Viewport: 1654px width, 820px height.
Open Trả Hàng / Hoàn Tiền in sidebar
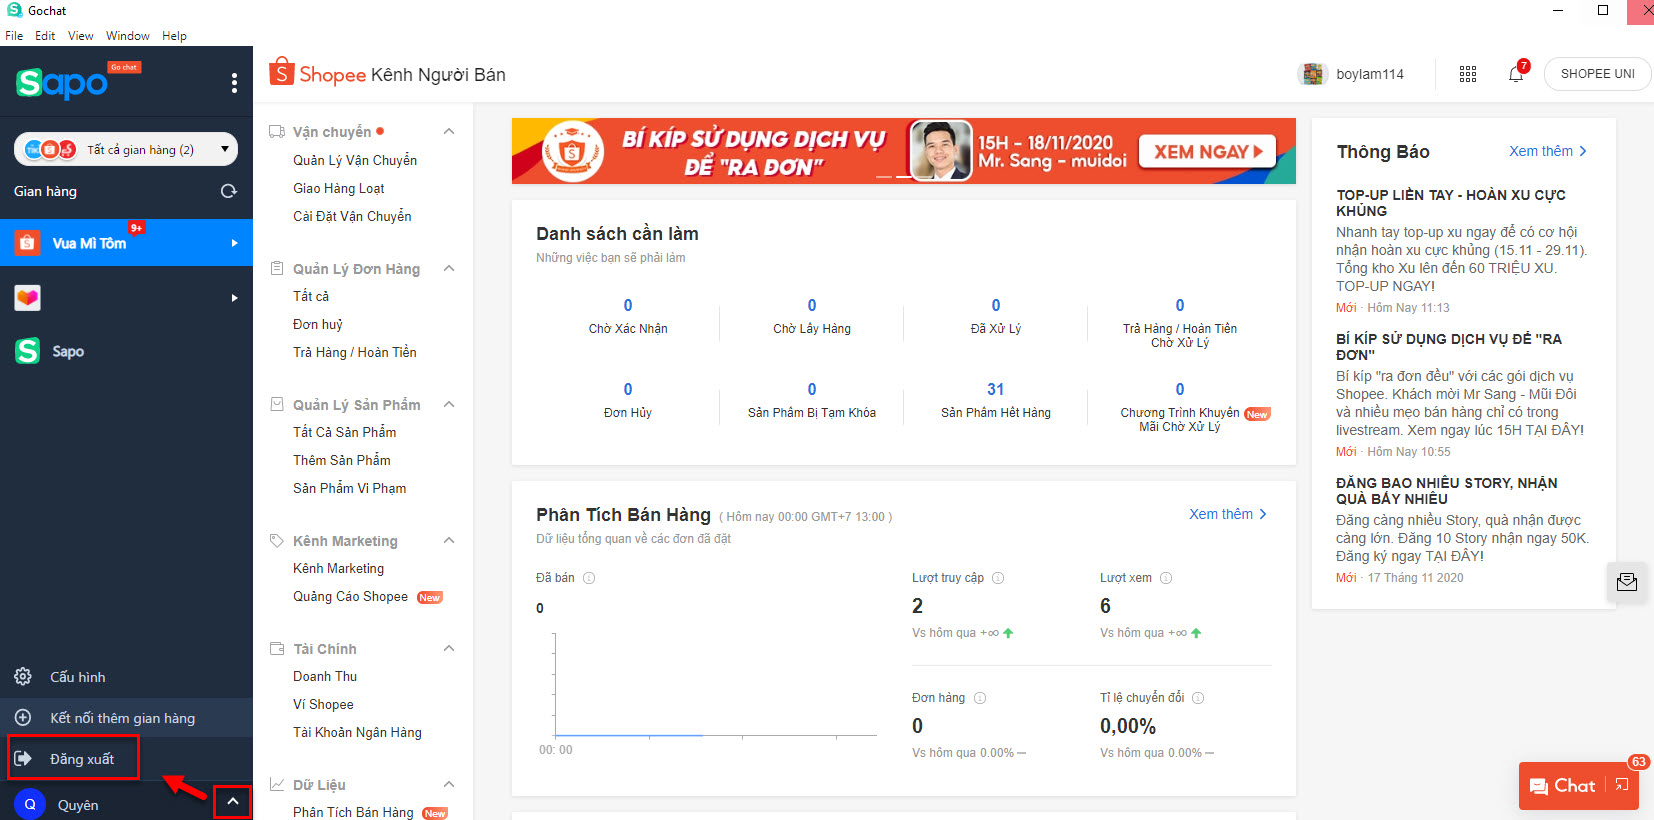point(355,352)
